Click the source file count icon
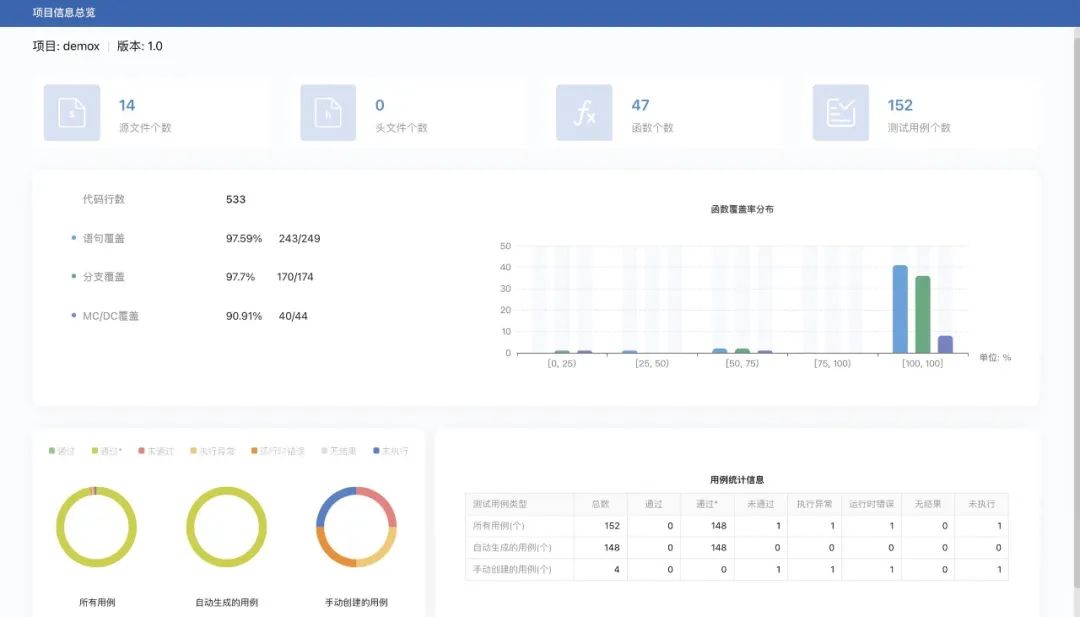 point(72,113)
